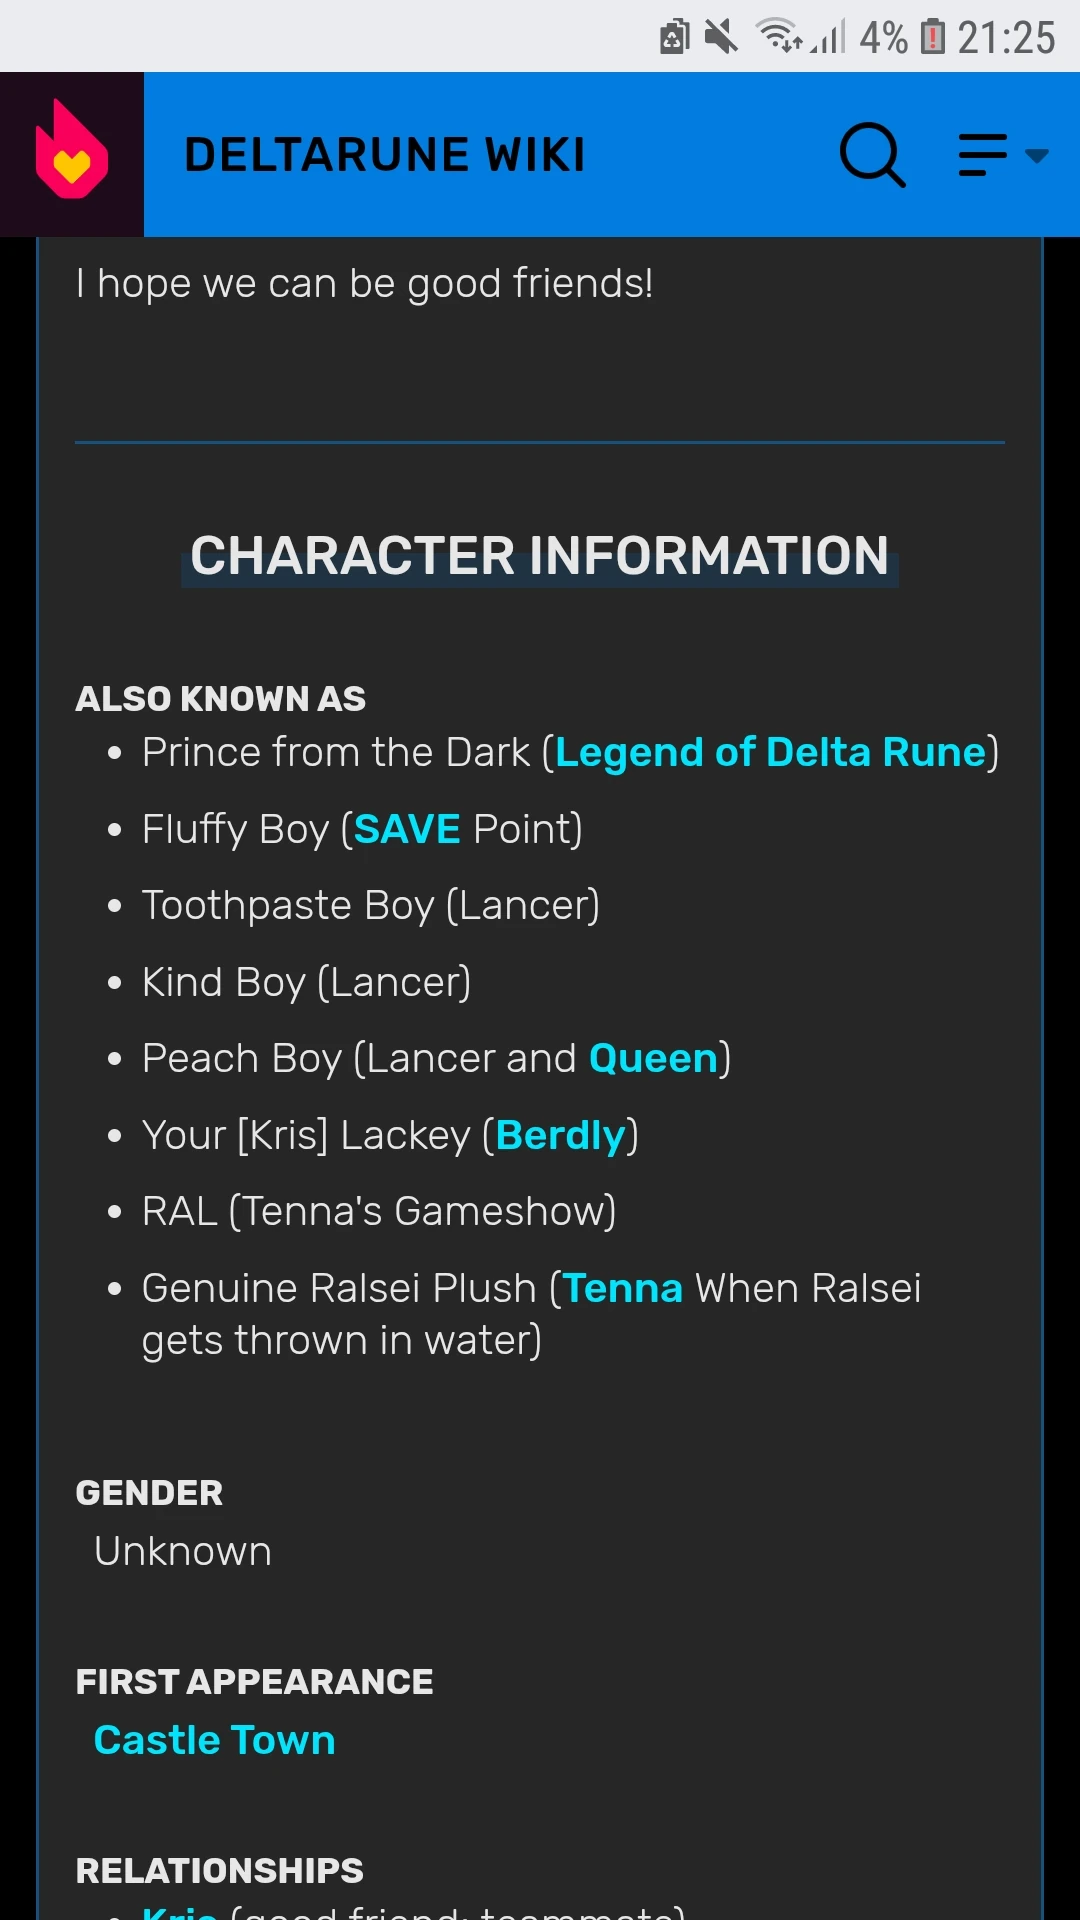Open the "Castle Town" link

click(x=213, y=1740)
